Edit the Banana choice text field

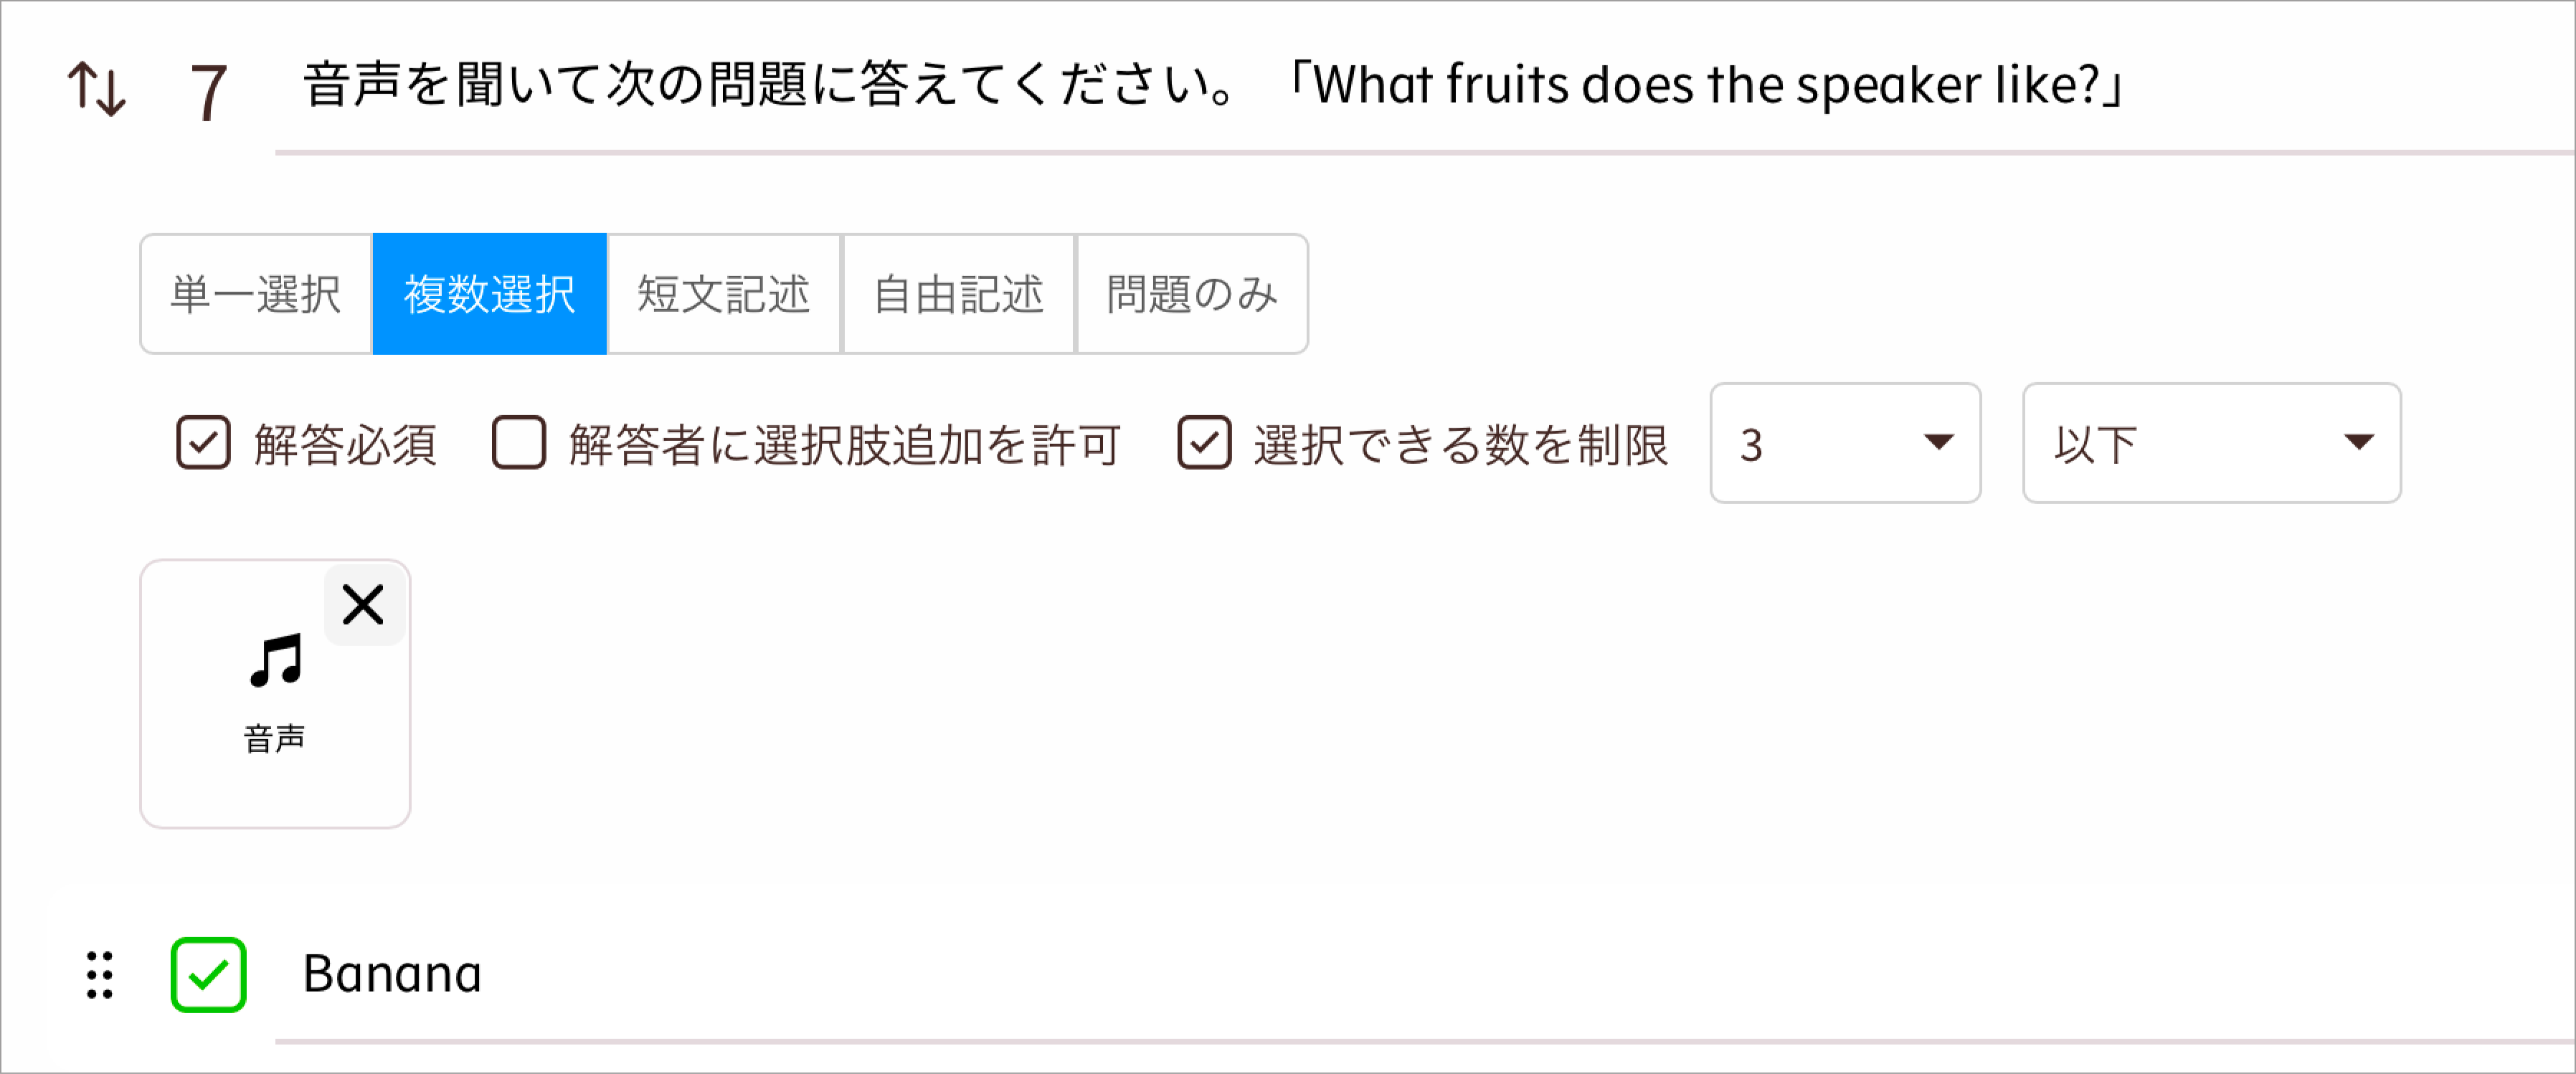click(x=1200, y=974)
